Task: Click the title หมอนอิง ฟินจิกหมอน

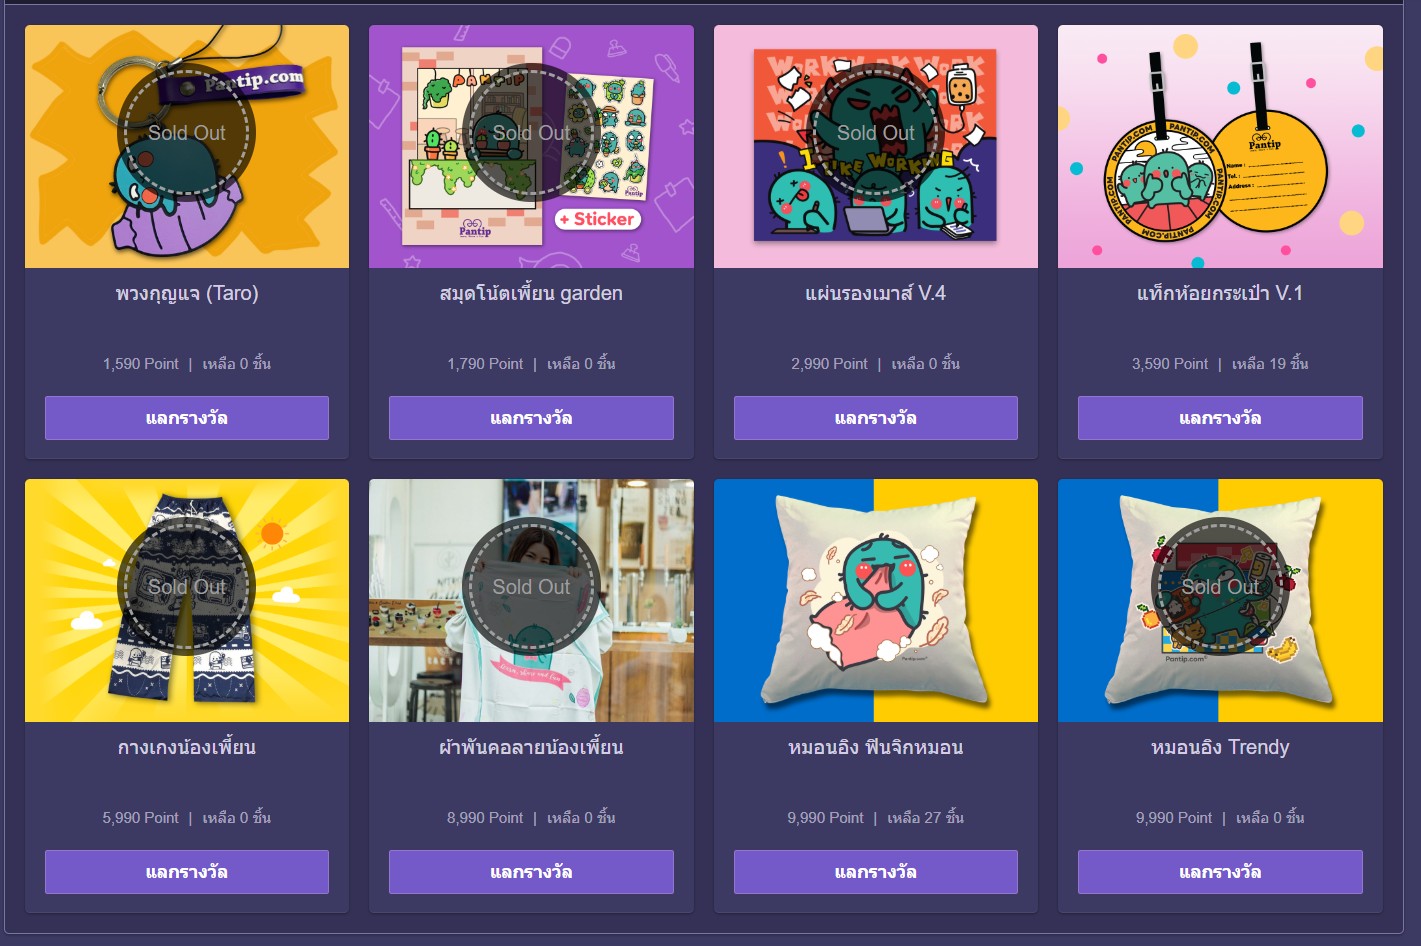Action: [876, 748]
